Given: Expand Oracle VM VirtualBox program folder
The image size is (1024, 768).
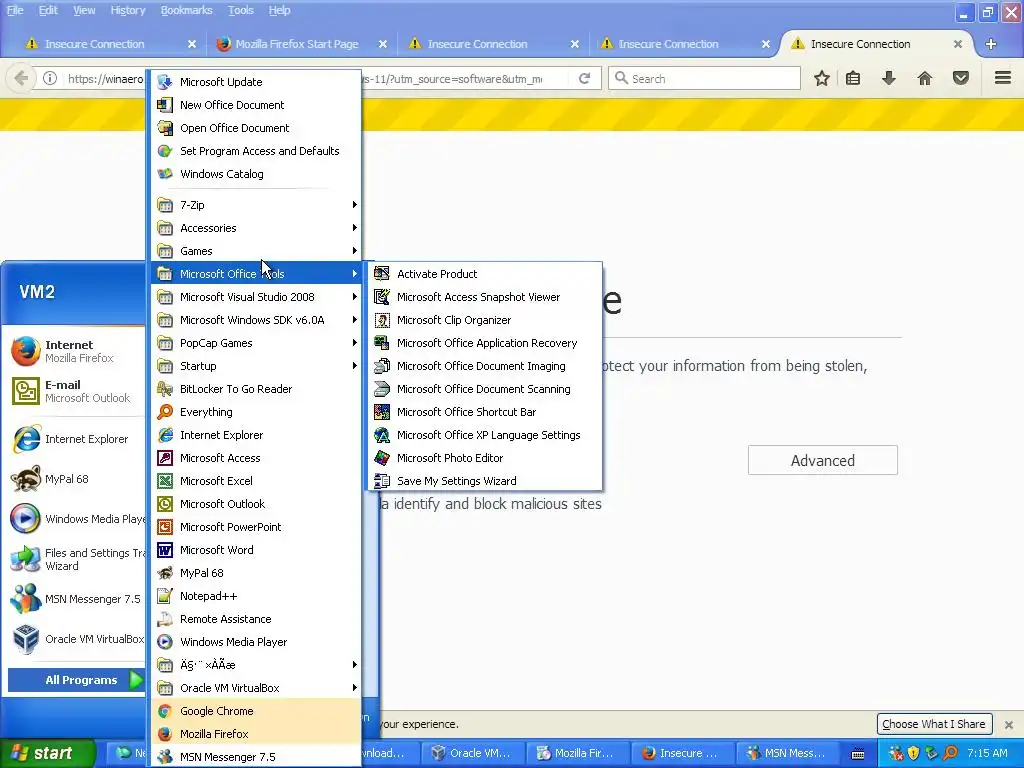Looking at the screenshot, I should point(256,688).
